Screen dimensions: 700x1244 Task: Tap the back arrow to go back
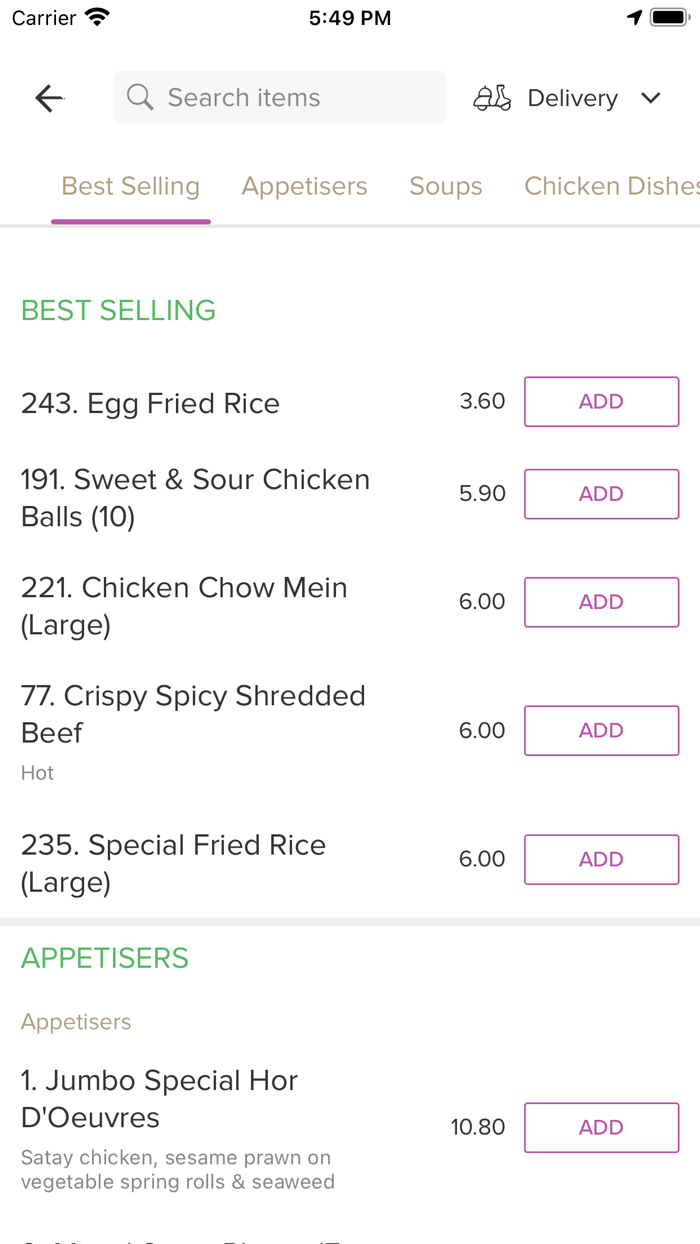pos(48,97)
